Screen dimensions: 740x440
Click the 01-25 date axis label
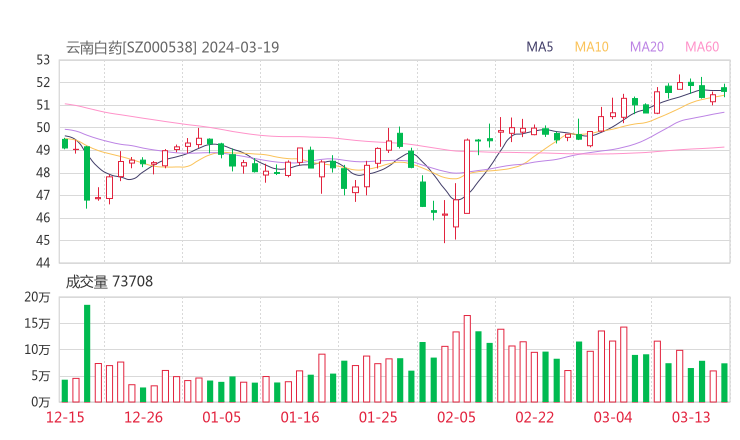point(378,417)
